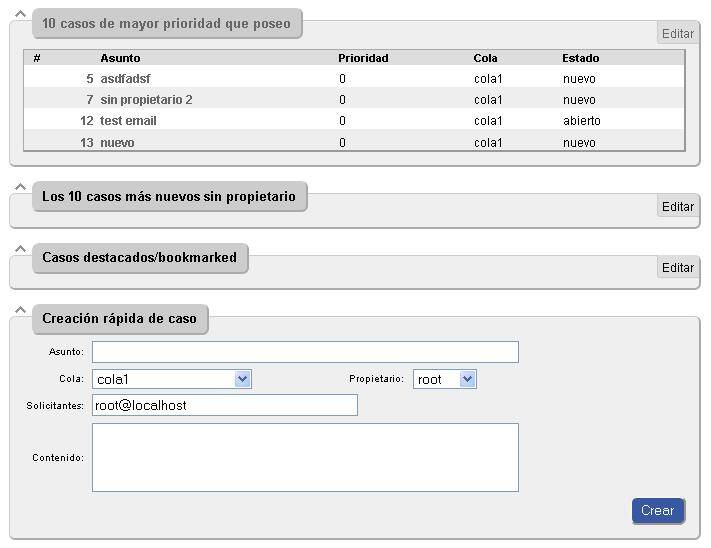Viewport: 711px width, 548px height.
Task: Collapse the 'Creación rápida de caso' section
Action: pyautogui.click(x=21, y=309)
